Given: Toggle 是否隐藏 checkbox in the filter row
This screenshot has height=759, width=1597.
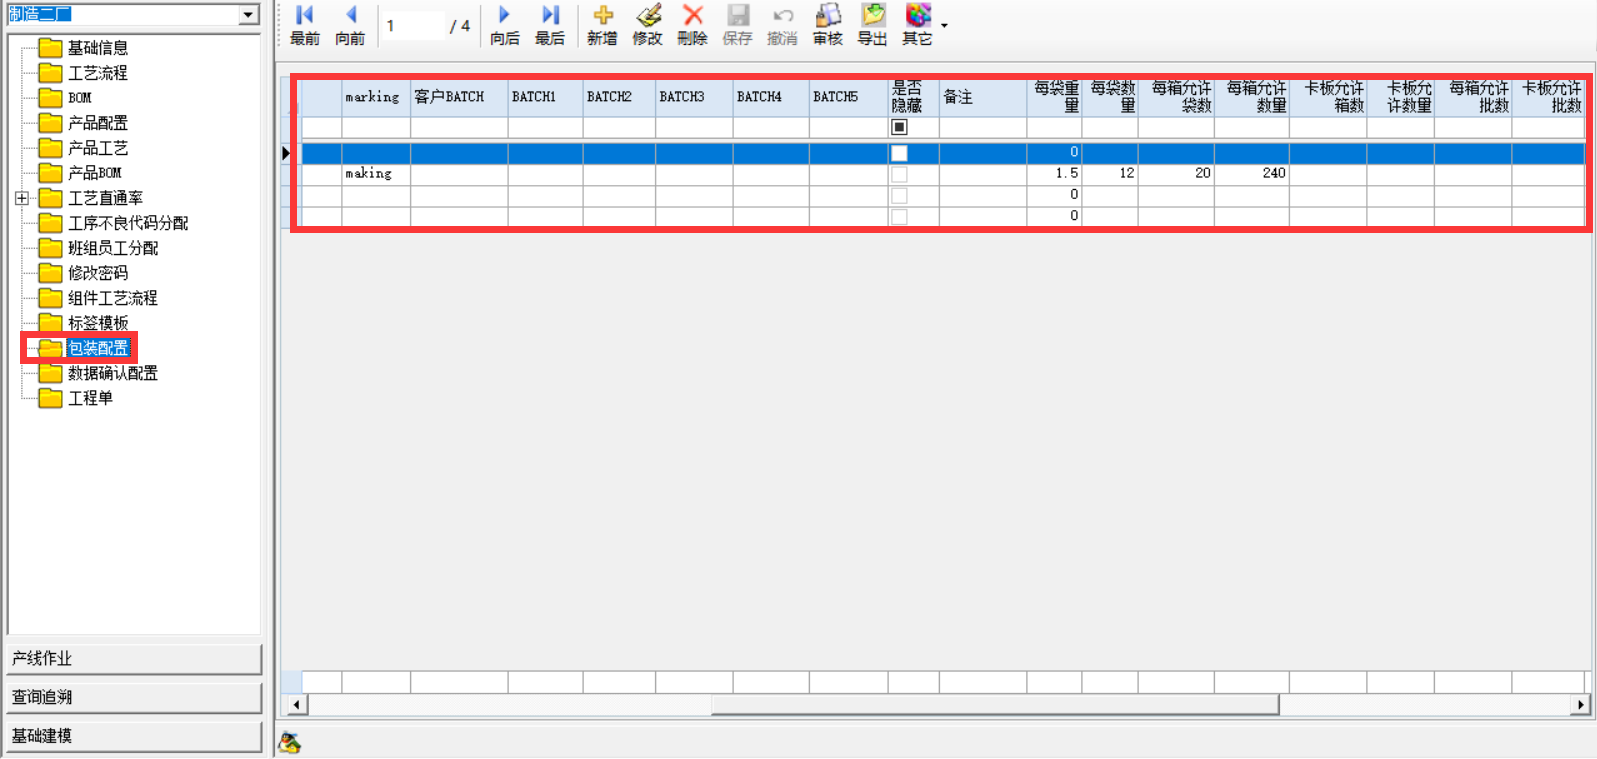Looking at the screenshot, I should pyautogui.click(x=899, y=128).
